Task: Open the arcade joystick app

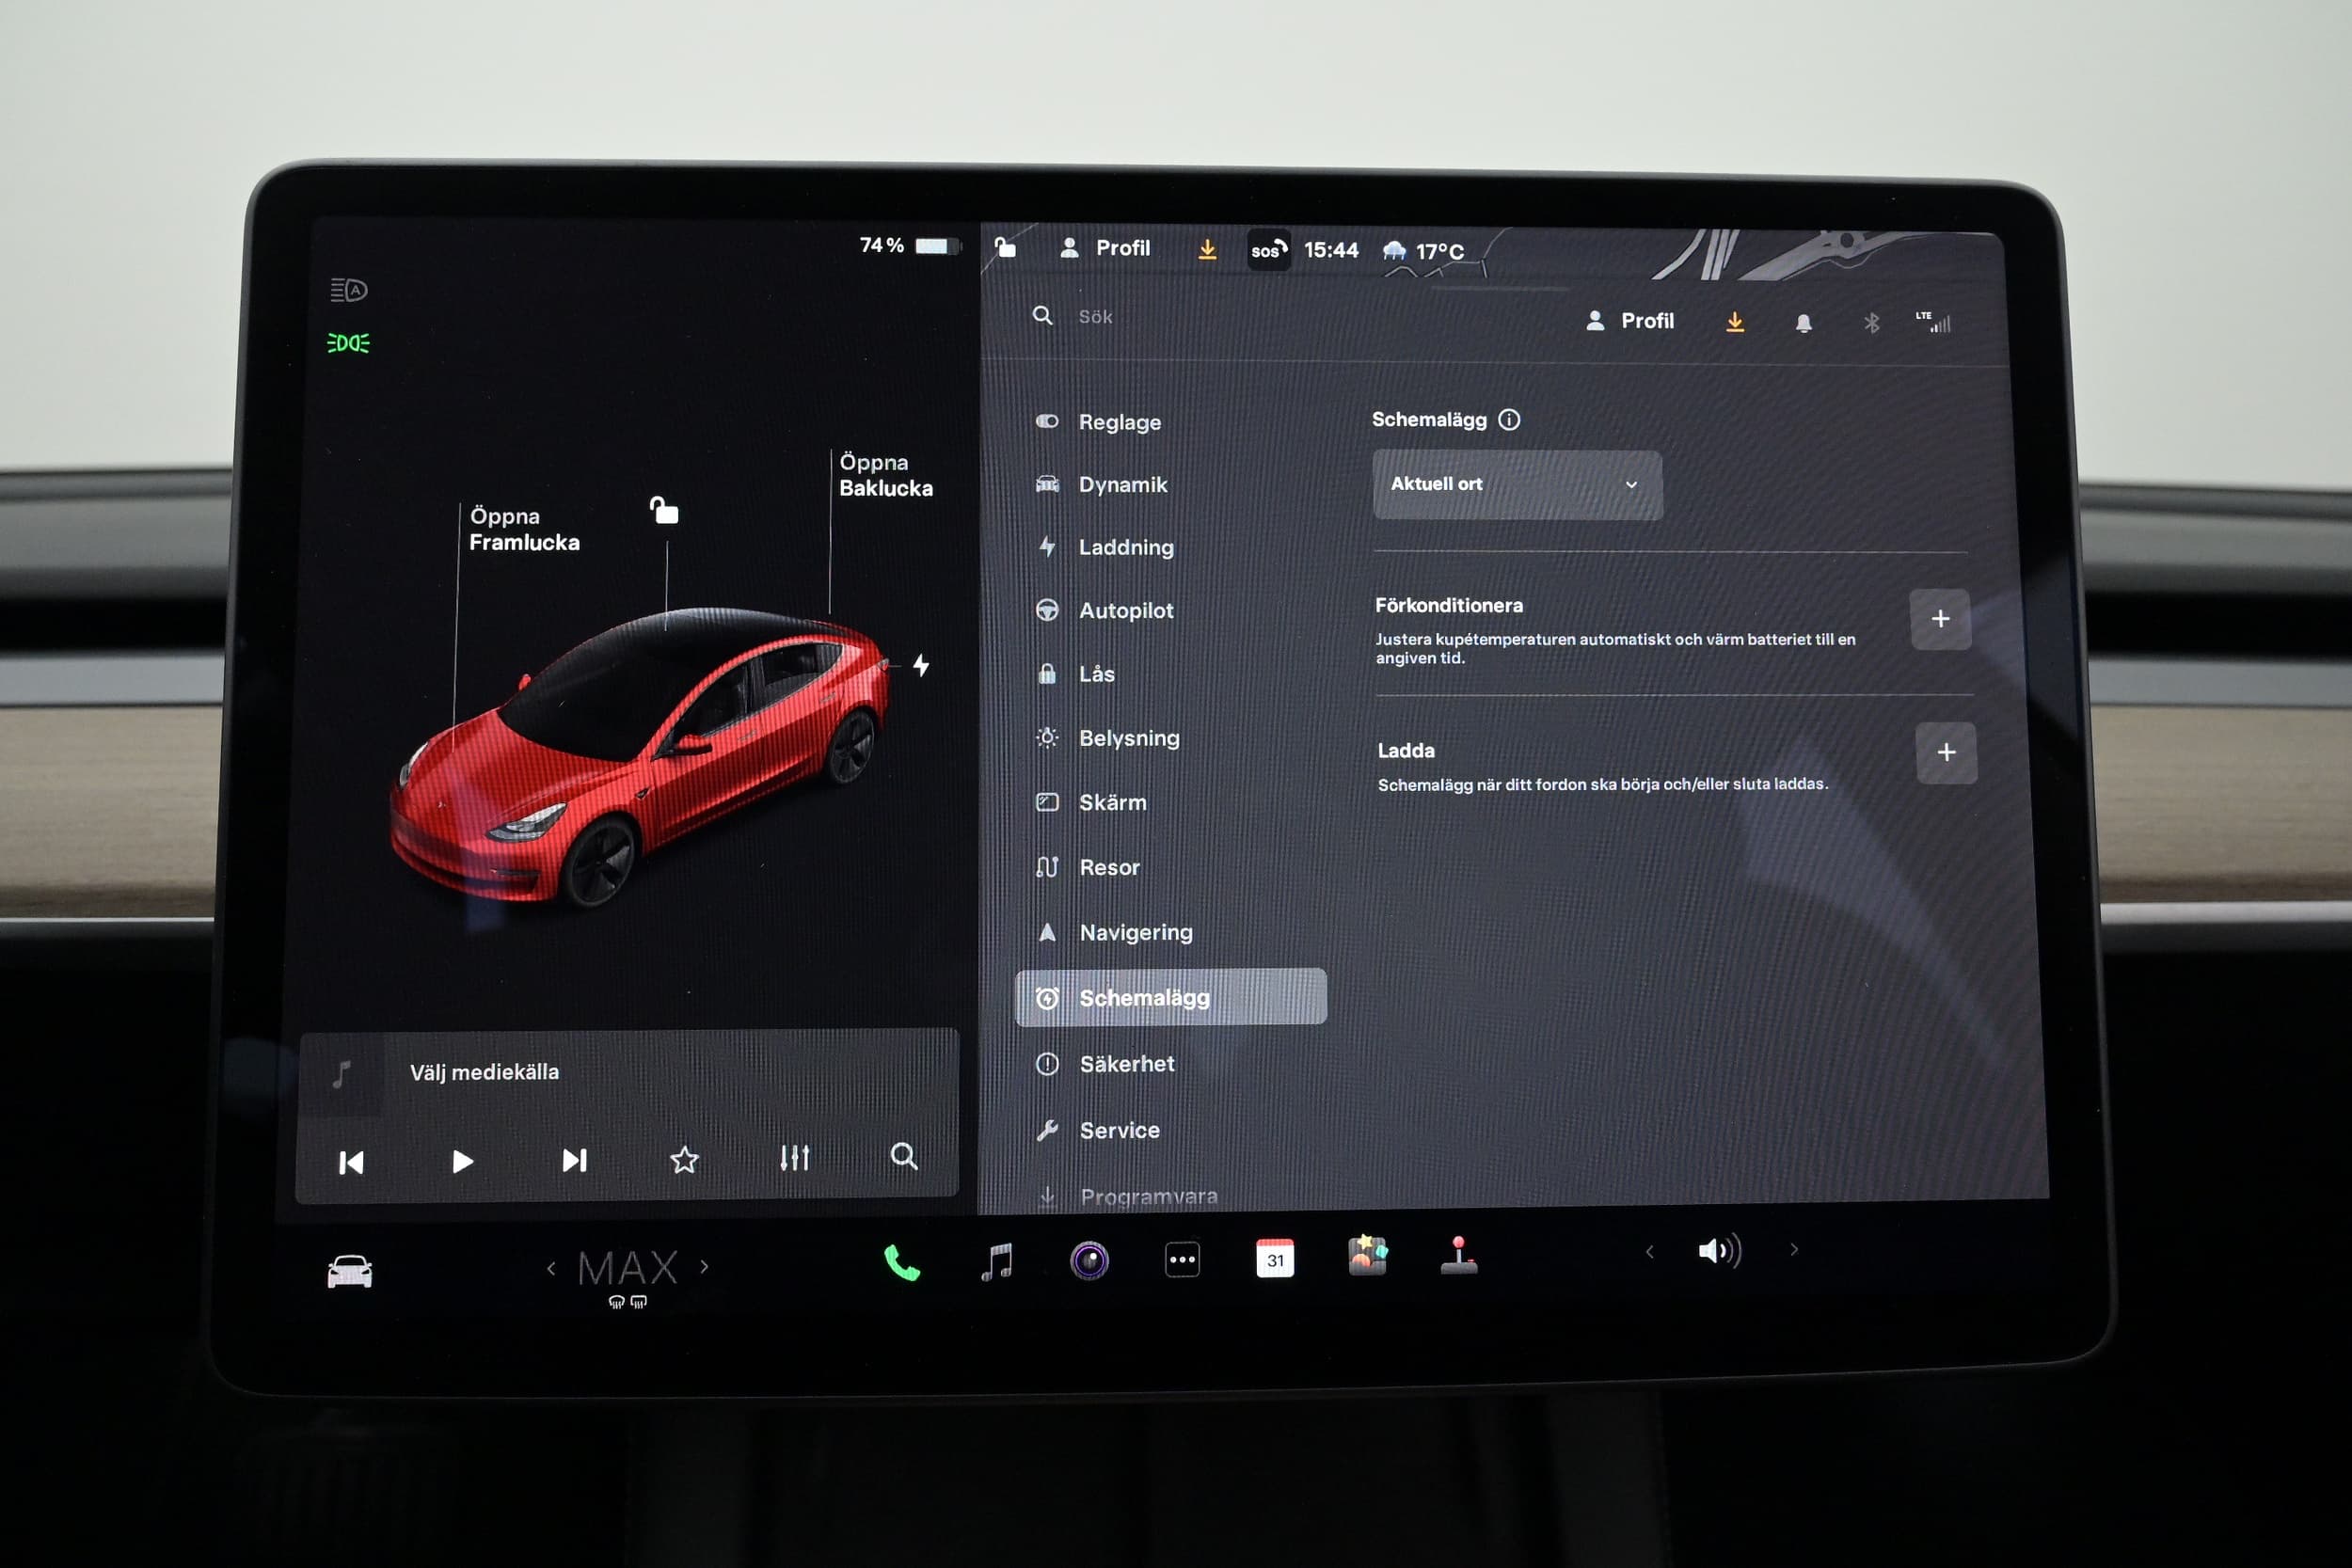Action: pos(1459,1255)
